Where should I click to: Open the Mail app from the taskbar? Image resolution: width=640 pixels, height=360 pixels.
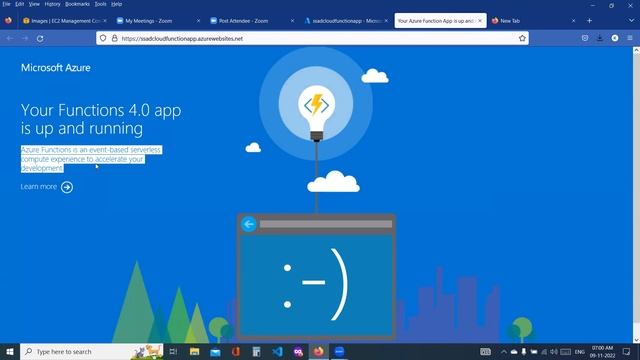coord(215,351)
